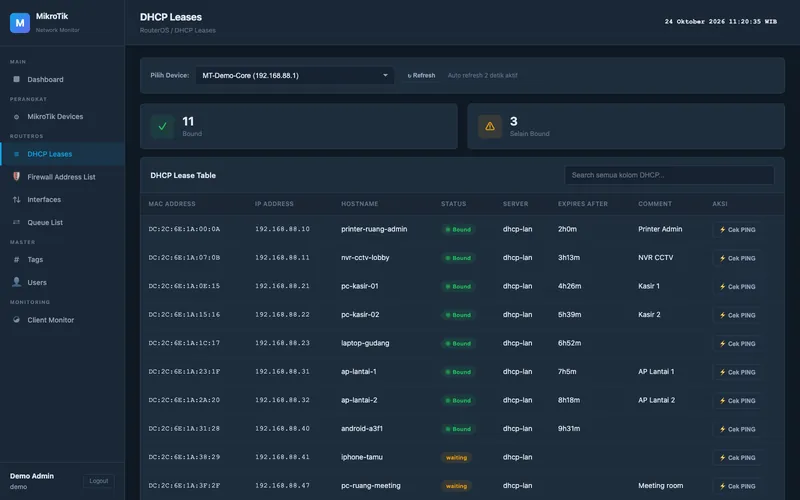Click the green checkmark Bound icon
This screenshot has height=500, width=800.
162,126
